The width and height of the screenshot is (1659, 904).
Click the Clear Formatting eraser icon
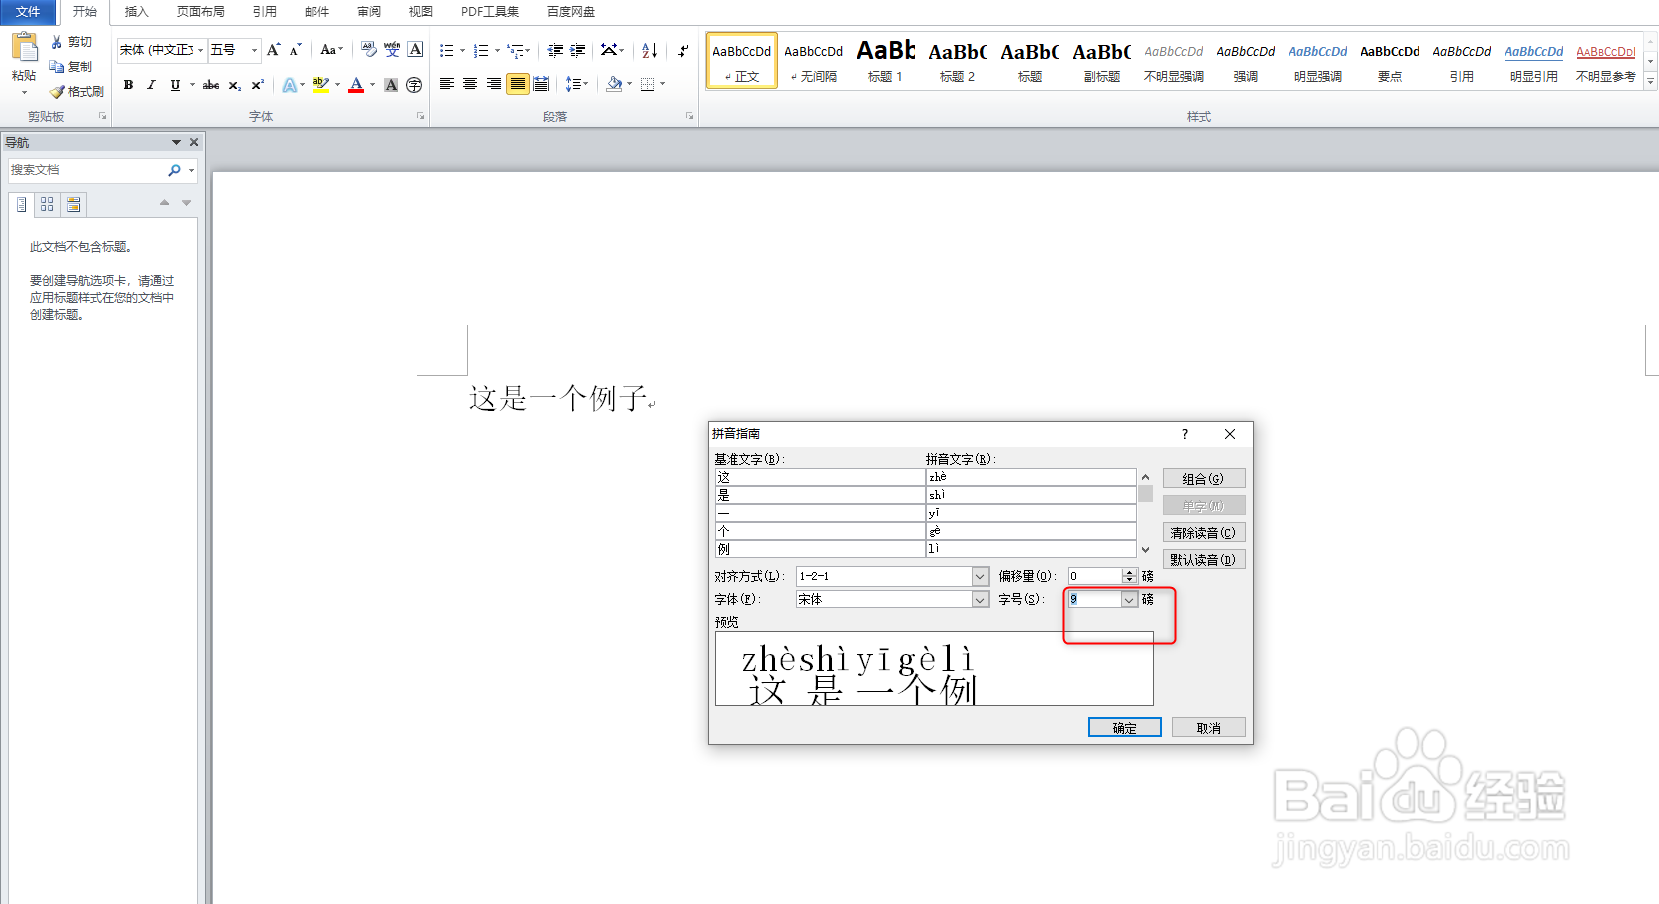[369, 50]
